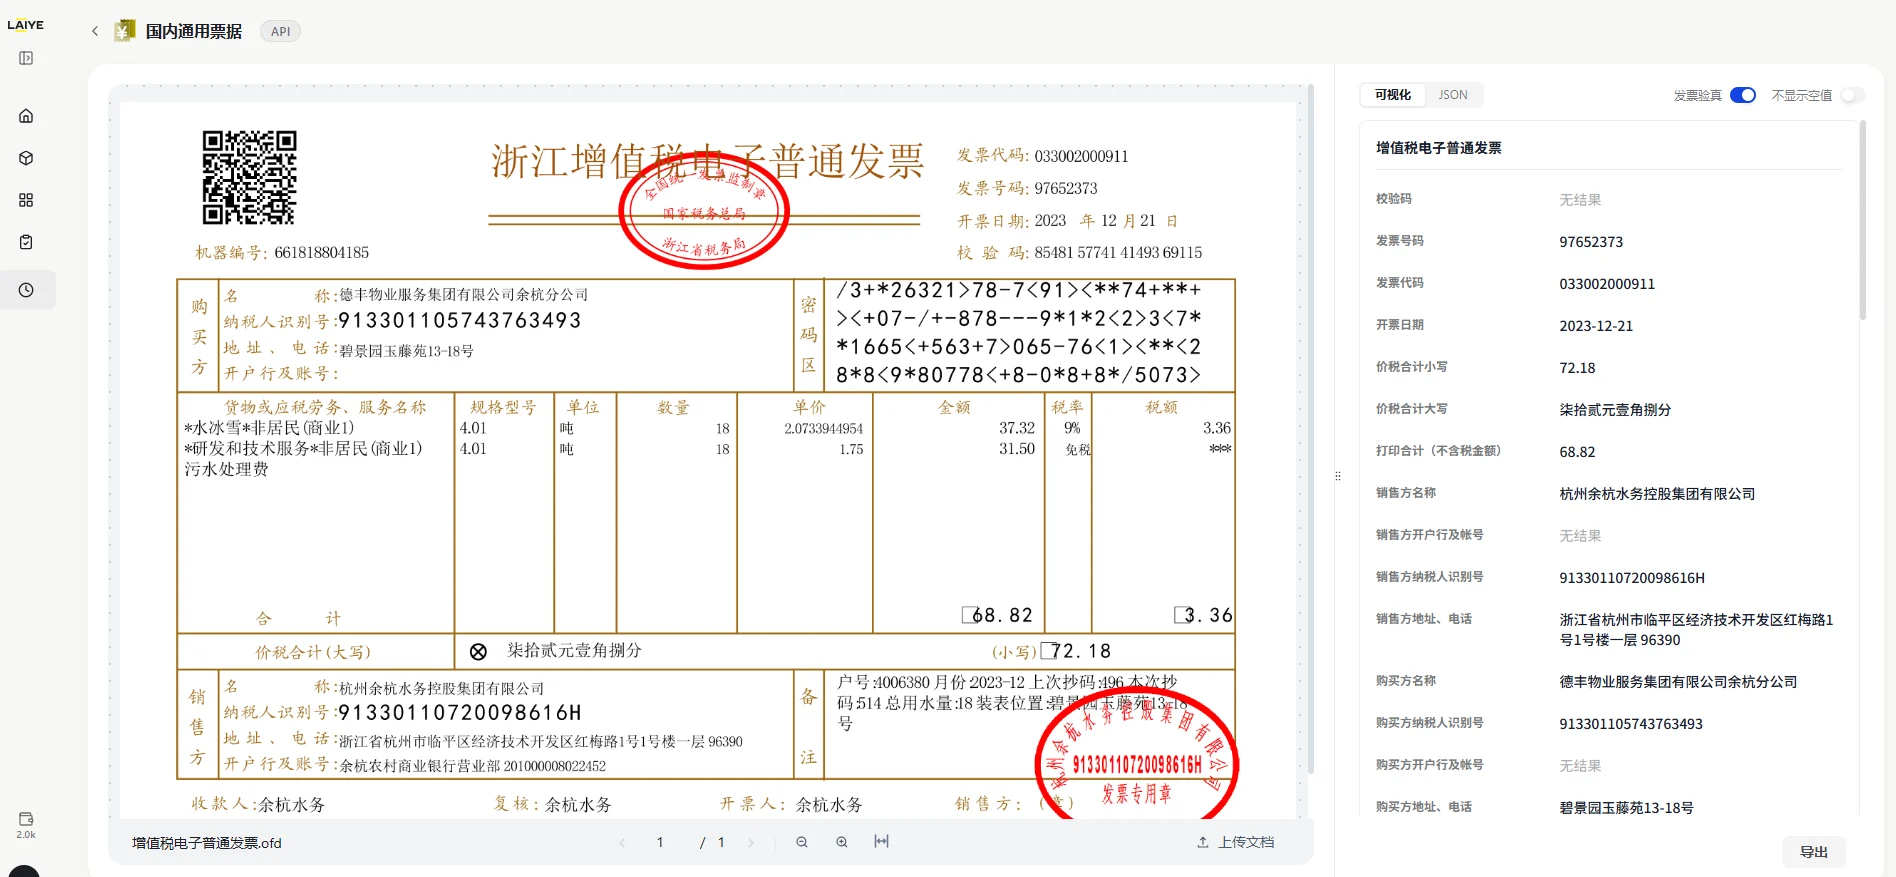Click the 2.0k quota icon in the sidebar

[26, 824]
